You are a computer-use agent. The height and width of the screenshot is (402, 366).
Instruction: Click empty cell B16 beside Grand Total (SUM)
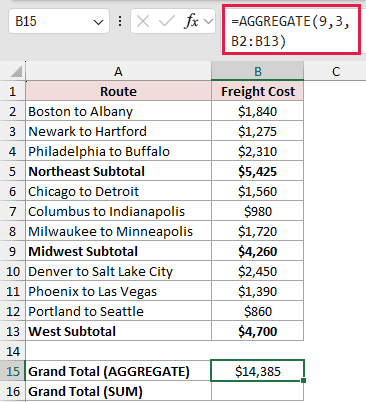pos(258,391)
